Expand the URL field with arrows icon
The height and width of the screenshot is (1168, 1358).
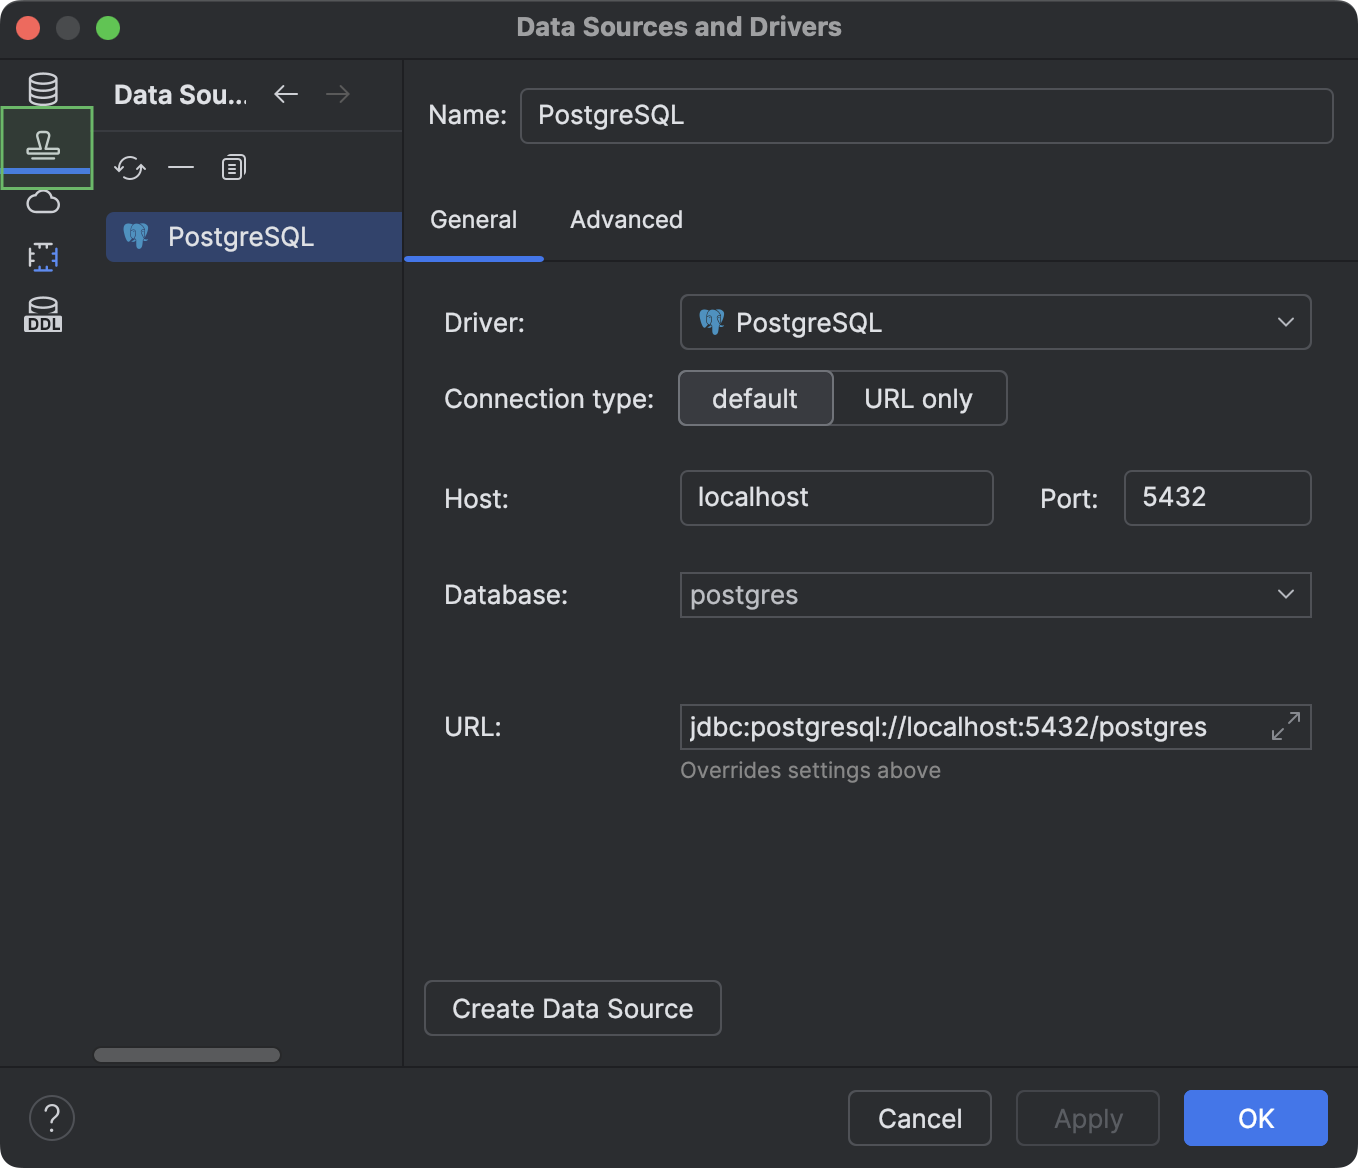(1286, 726)
